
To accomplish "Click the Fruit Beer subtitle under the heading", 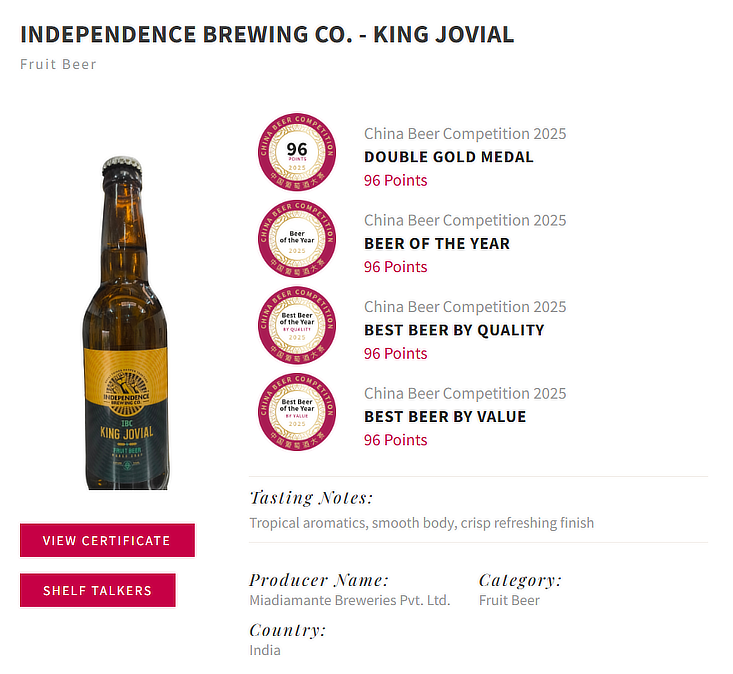I will point(58,64).
